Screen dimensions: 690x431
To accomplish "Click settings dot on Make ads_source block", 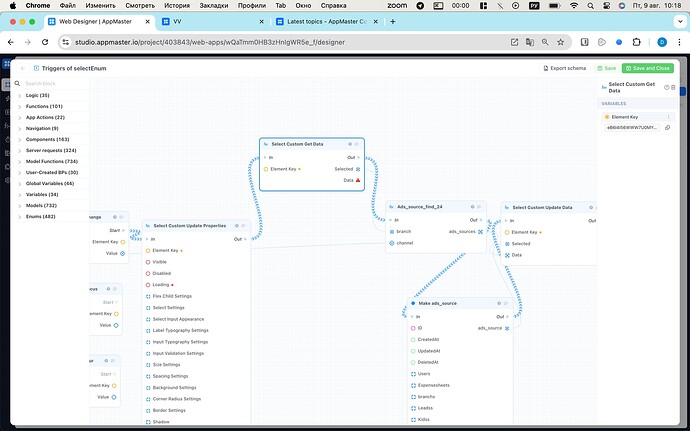I will [499, 303].
